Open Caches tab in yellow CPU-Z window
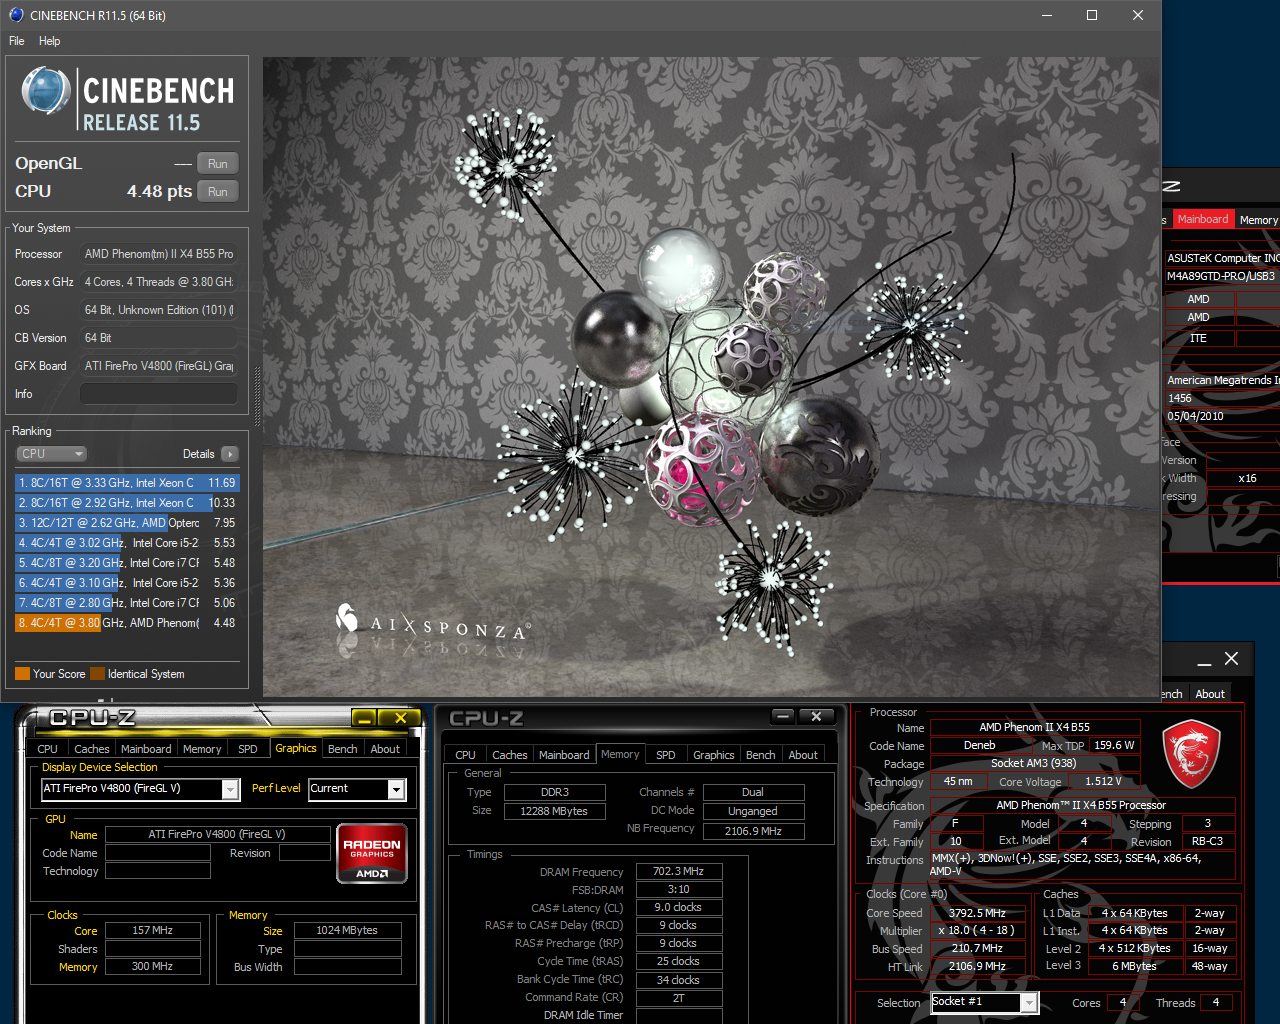Screen dimensions: 1280x1024 pos(91,749)
